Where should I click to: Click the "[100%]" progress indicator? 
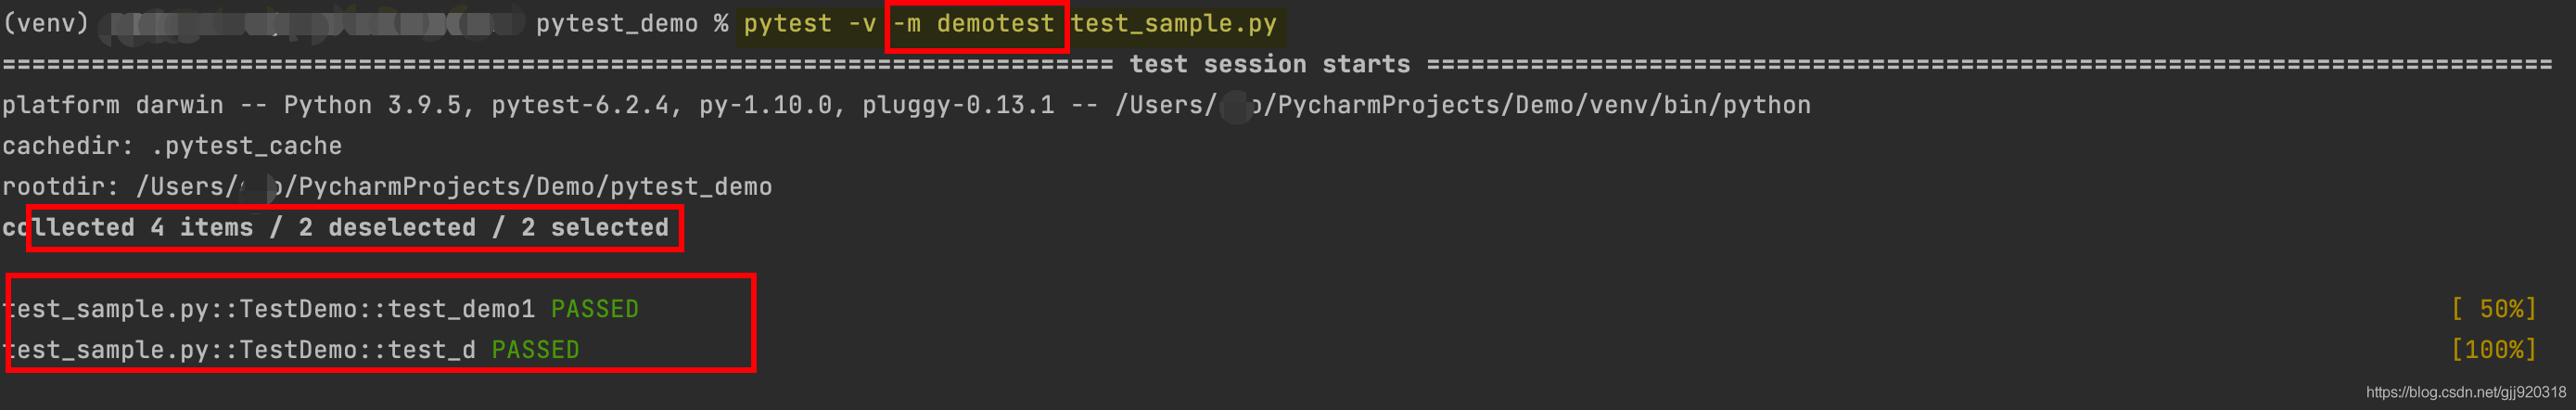point(2493,350)
